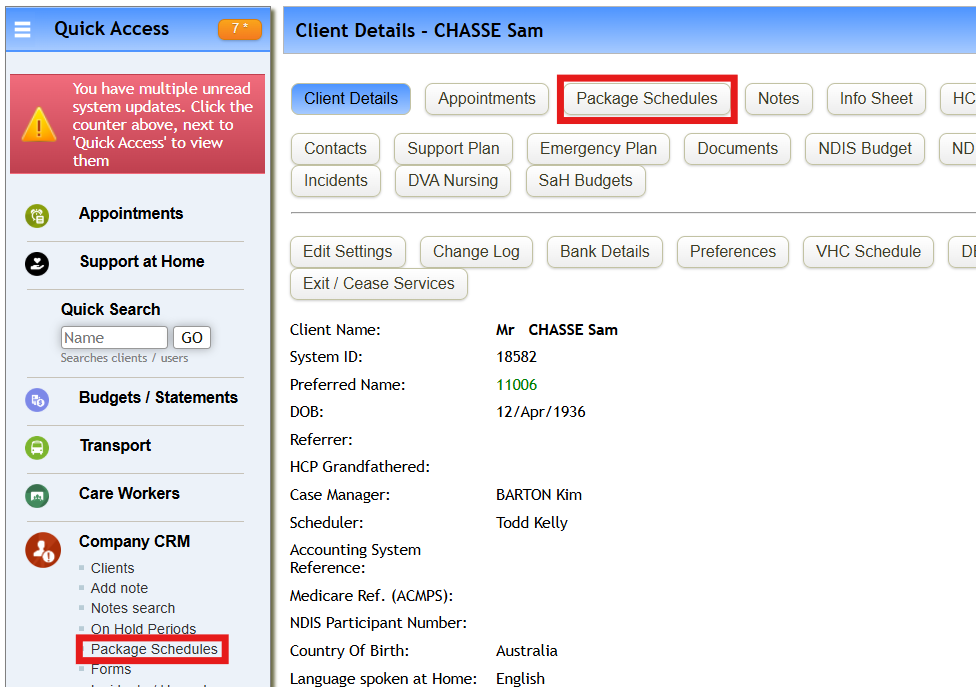Switch to the Emergency Plan tab
This screenshot has height=687, width=976.
pos(598,149)
